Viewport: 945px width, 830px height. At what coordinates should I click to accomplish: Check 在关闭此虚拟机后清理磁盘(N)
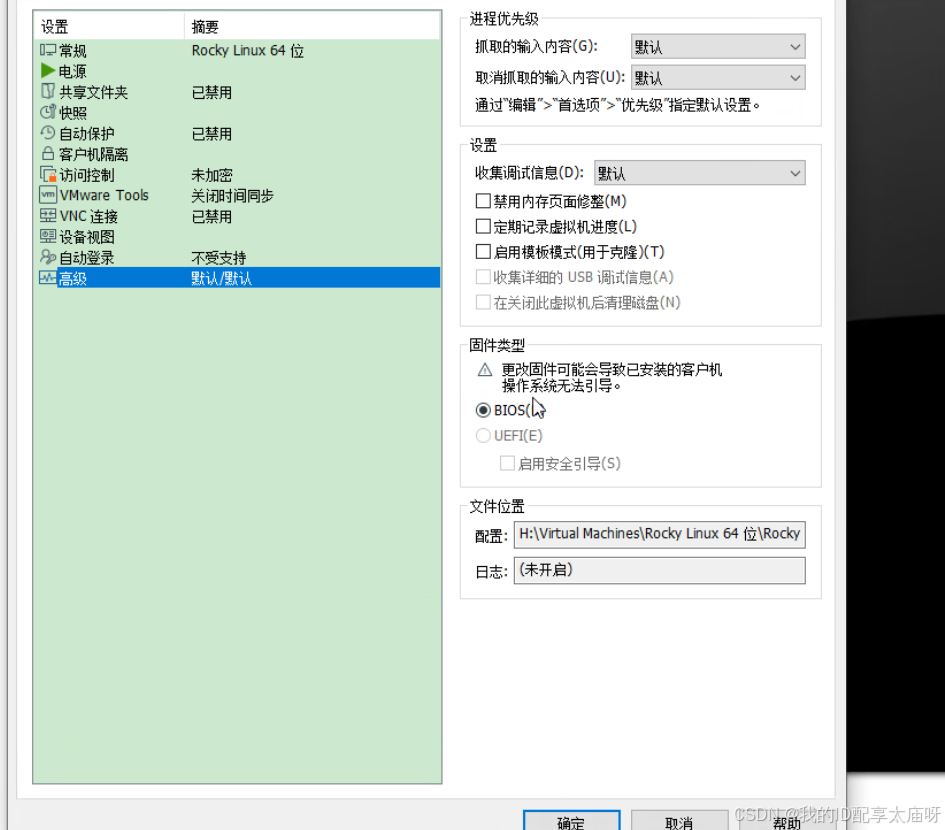(483, 302)
